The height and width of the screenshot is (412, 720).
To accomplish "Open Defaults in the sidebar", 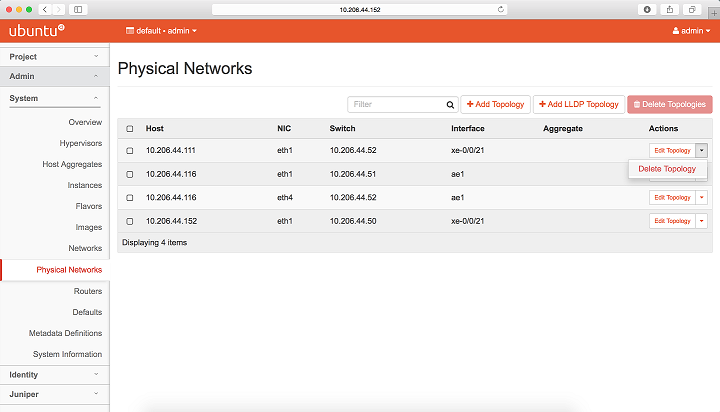I will click(87, 312).
